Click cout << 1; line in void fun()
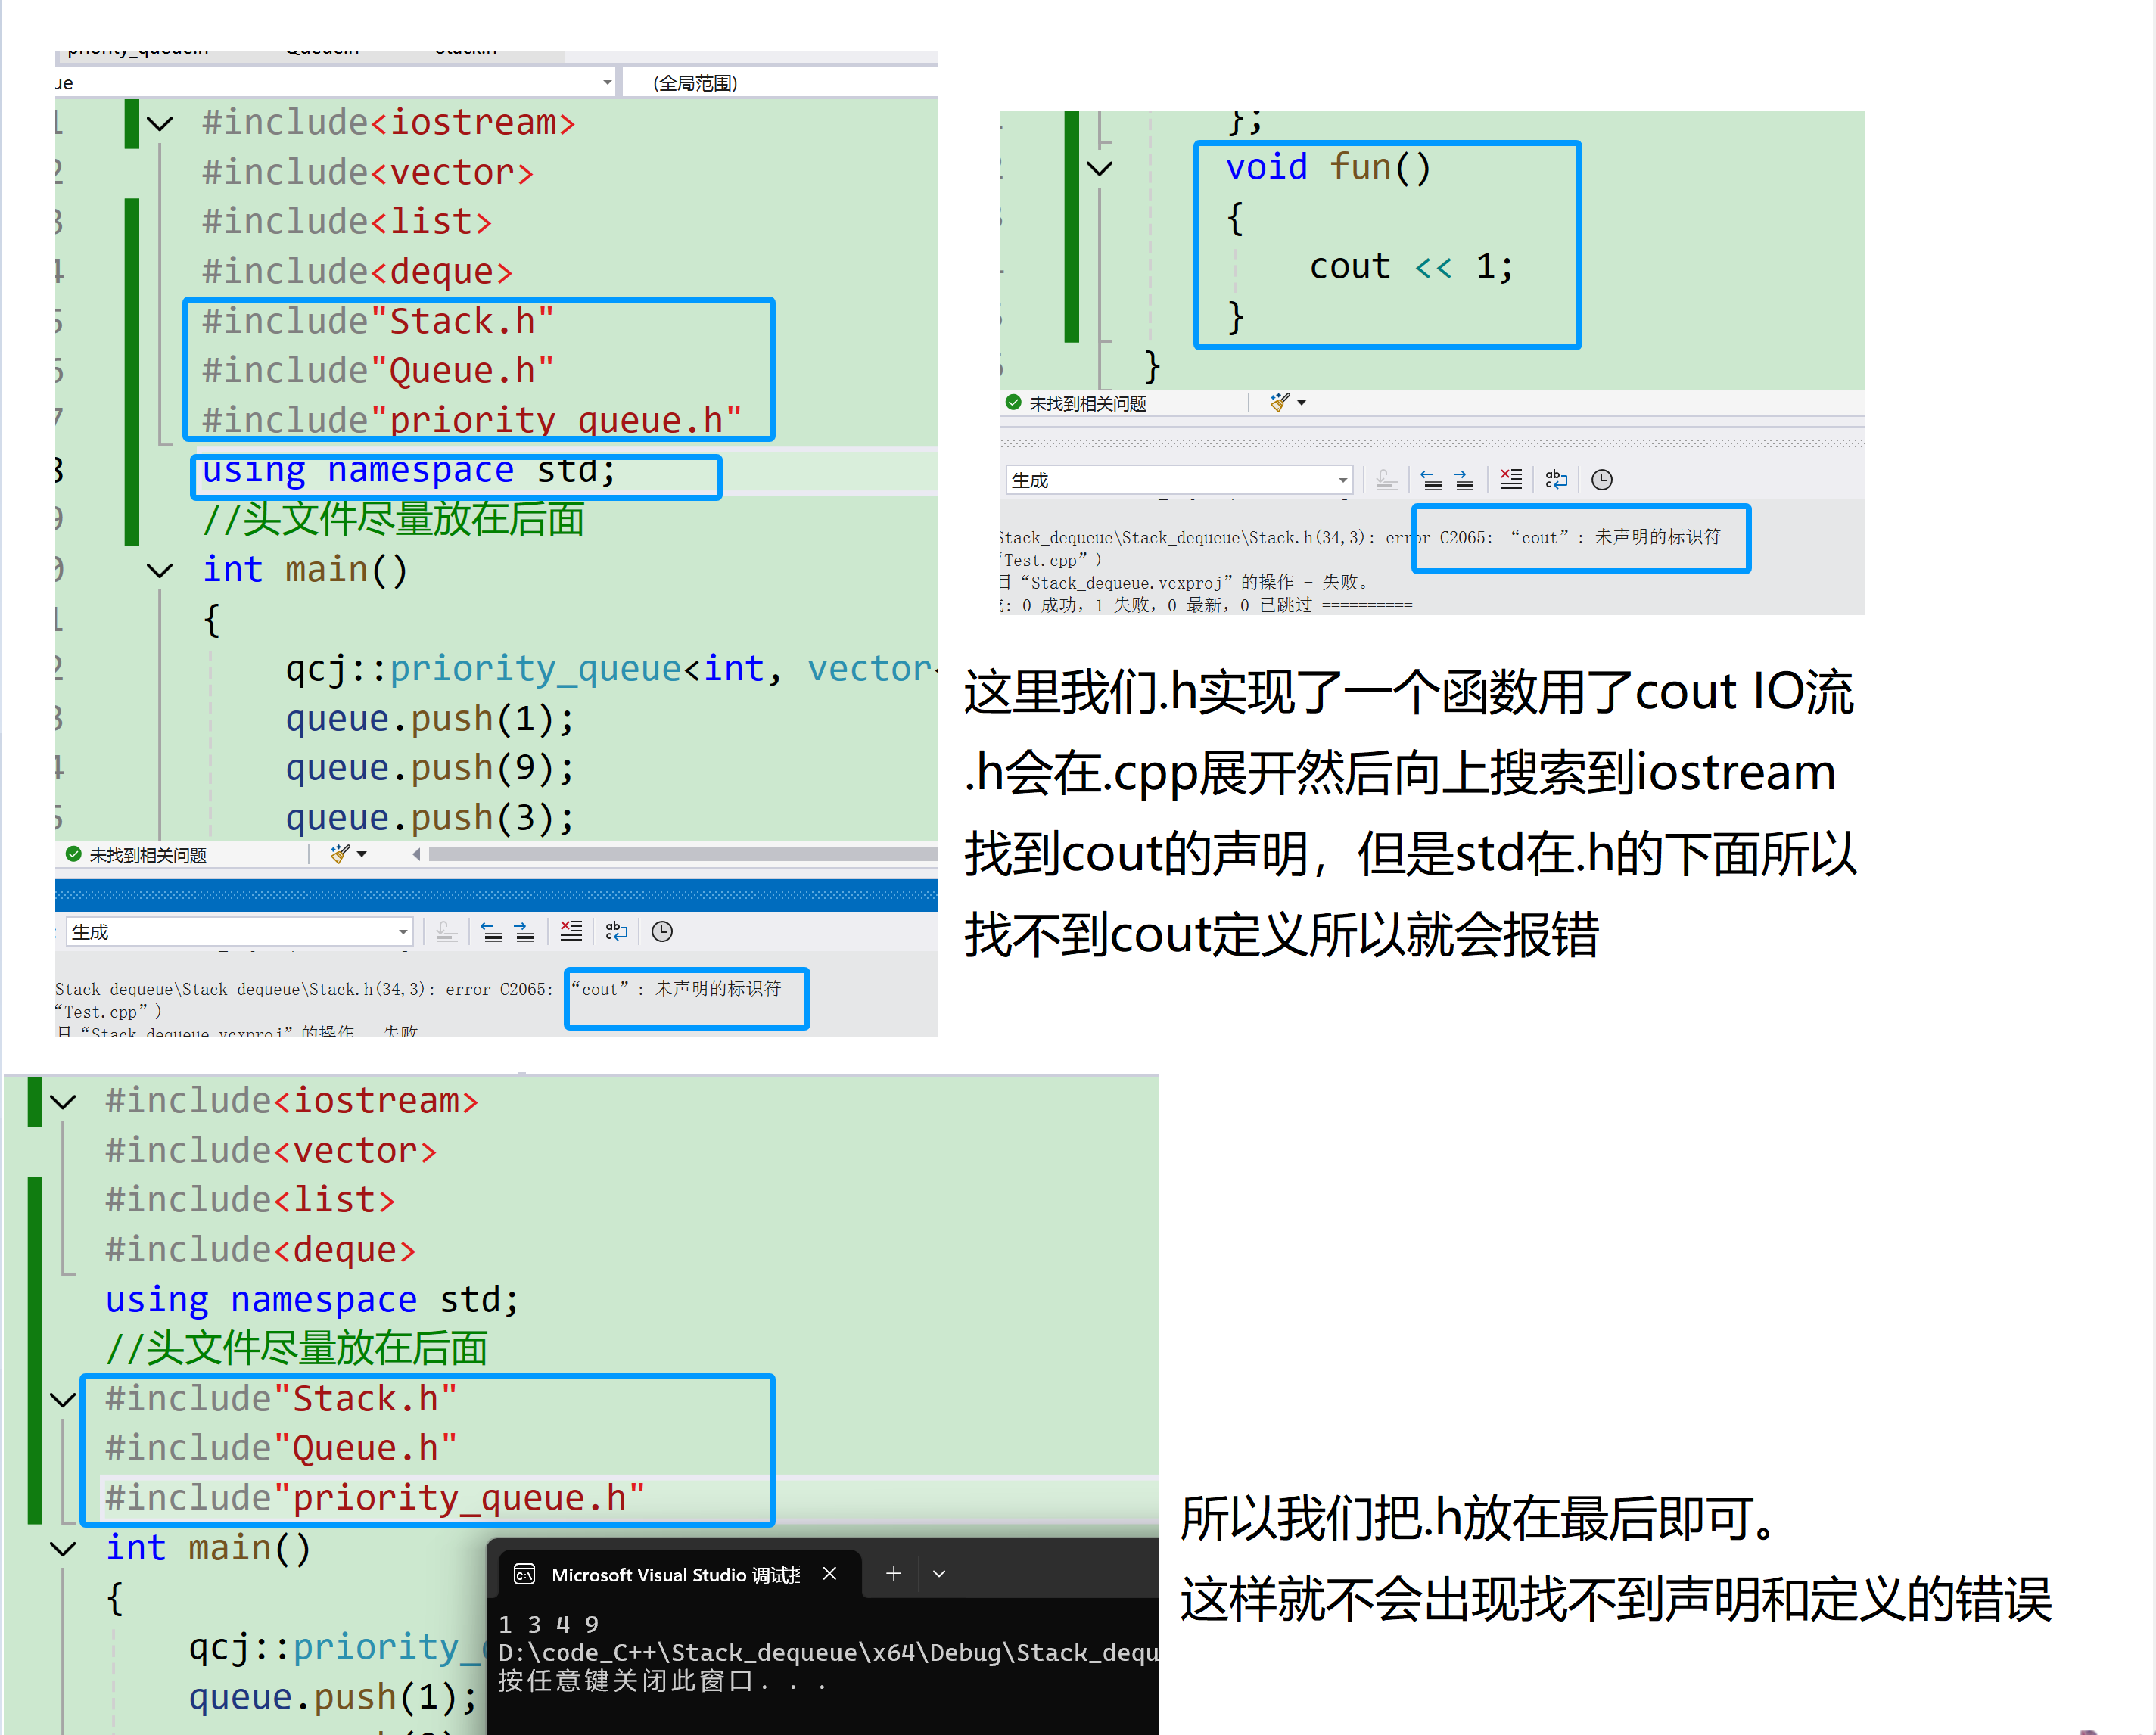Image resolution: width=2156 pixels, height=1735 pixels. 1411,266
